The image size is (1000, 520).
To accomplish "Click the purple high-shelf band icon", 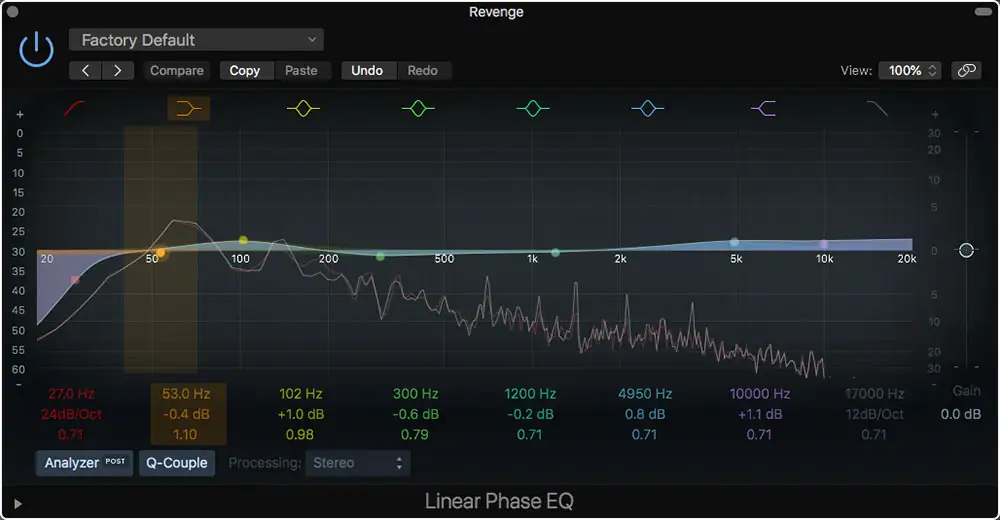I will click(763, 108).
